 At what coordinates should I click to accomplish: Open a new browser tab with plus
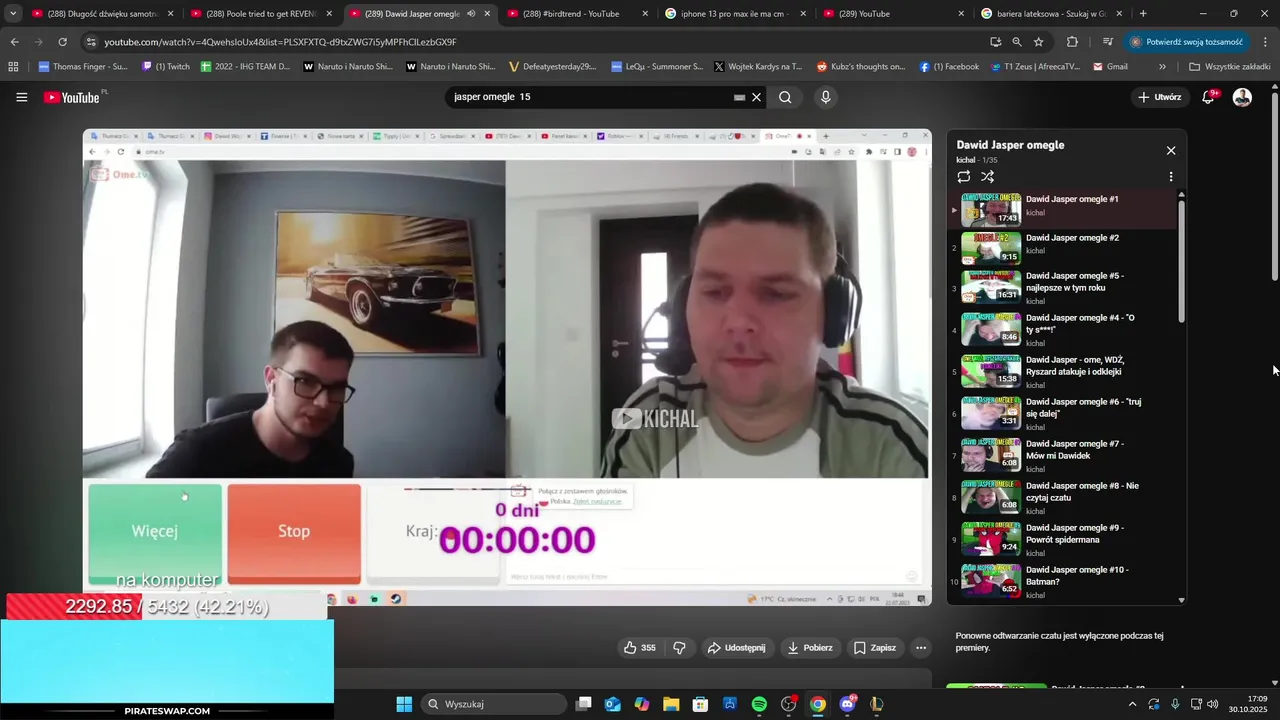1143,14
